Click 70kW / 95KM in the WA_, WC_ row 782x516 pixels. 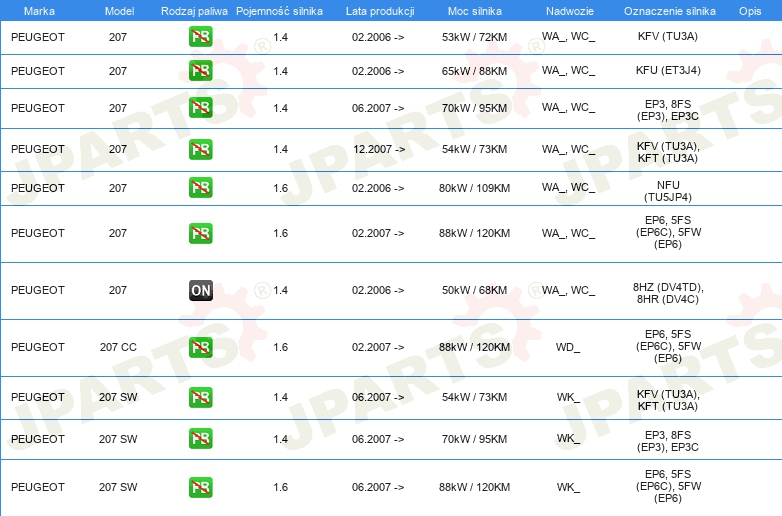pyautogui.click(x=474, y=108)
